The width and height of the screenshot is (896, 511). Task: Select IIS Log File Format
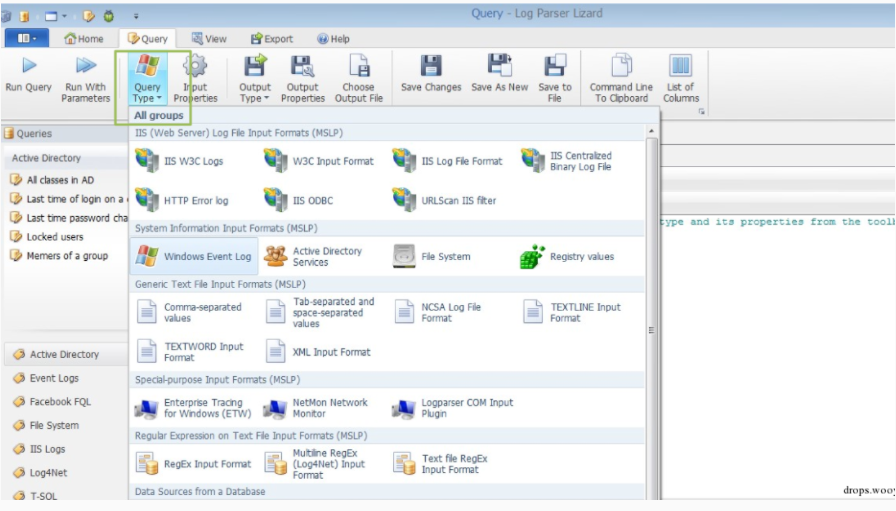tap(450, 161)
